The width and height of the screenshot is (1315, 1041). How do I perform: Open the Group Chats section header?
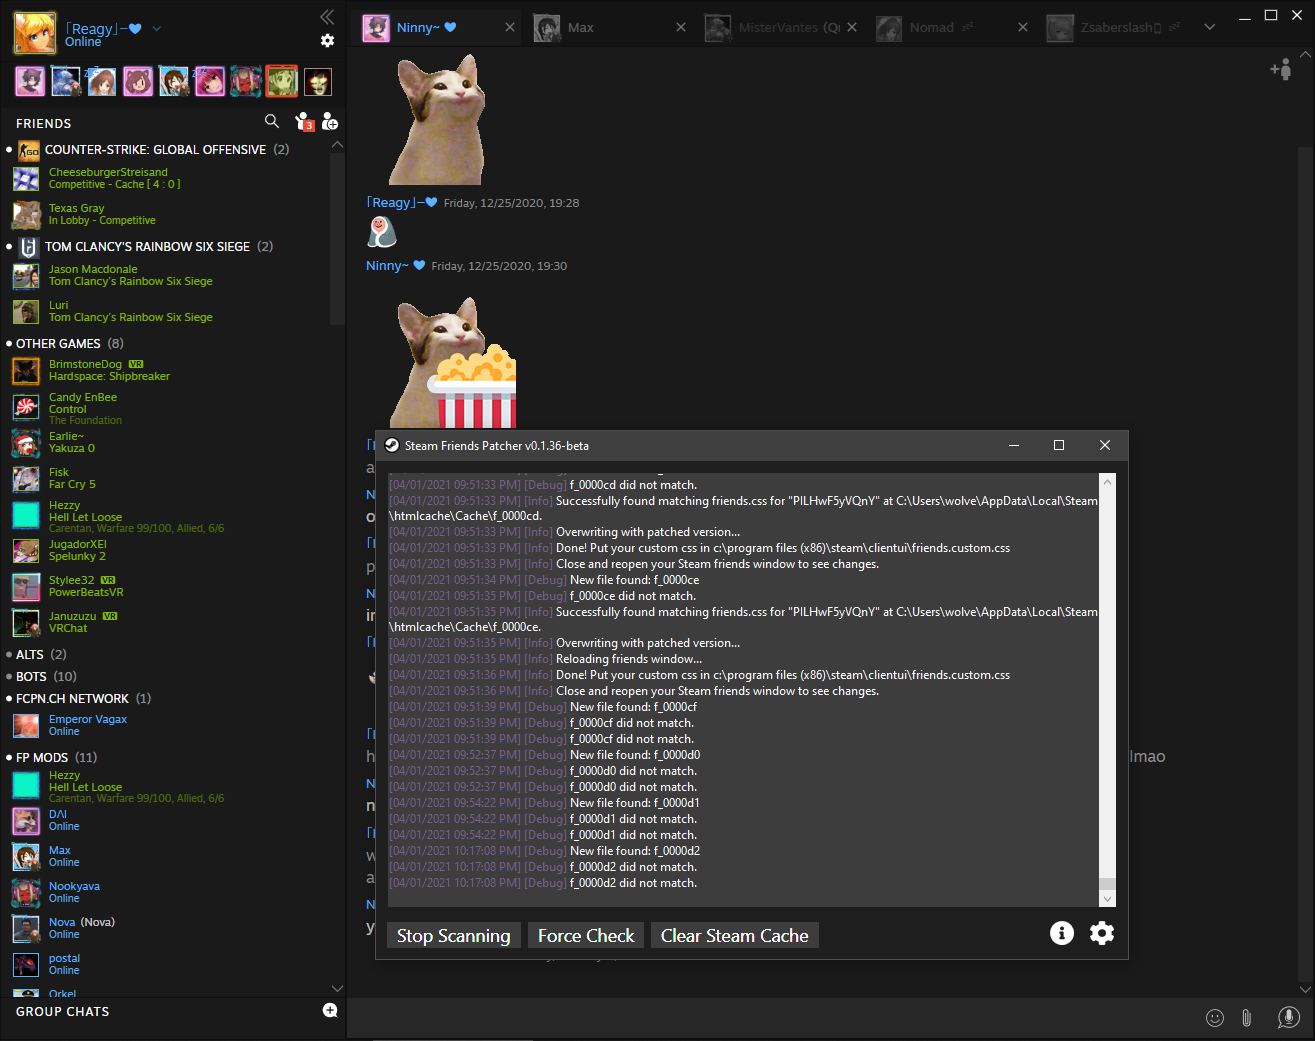[x=63, y=1012]
